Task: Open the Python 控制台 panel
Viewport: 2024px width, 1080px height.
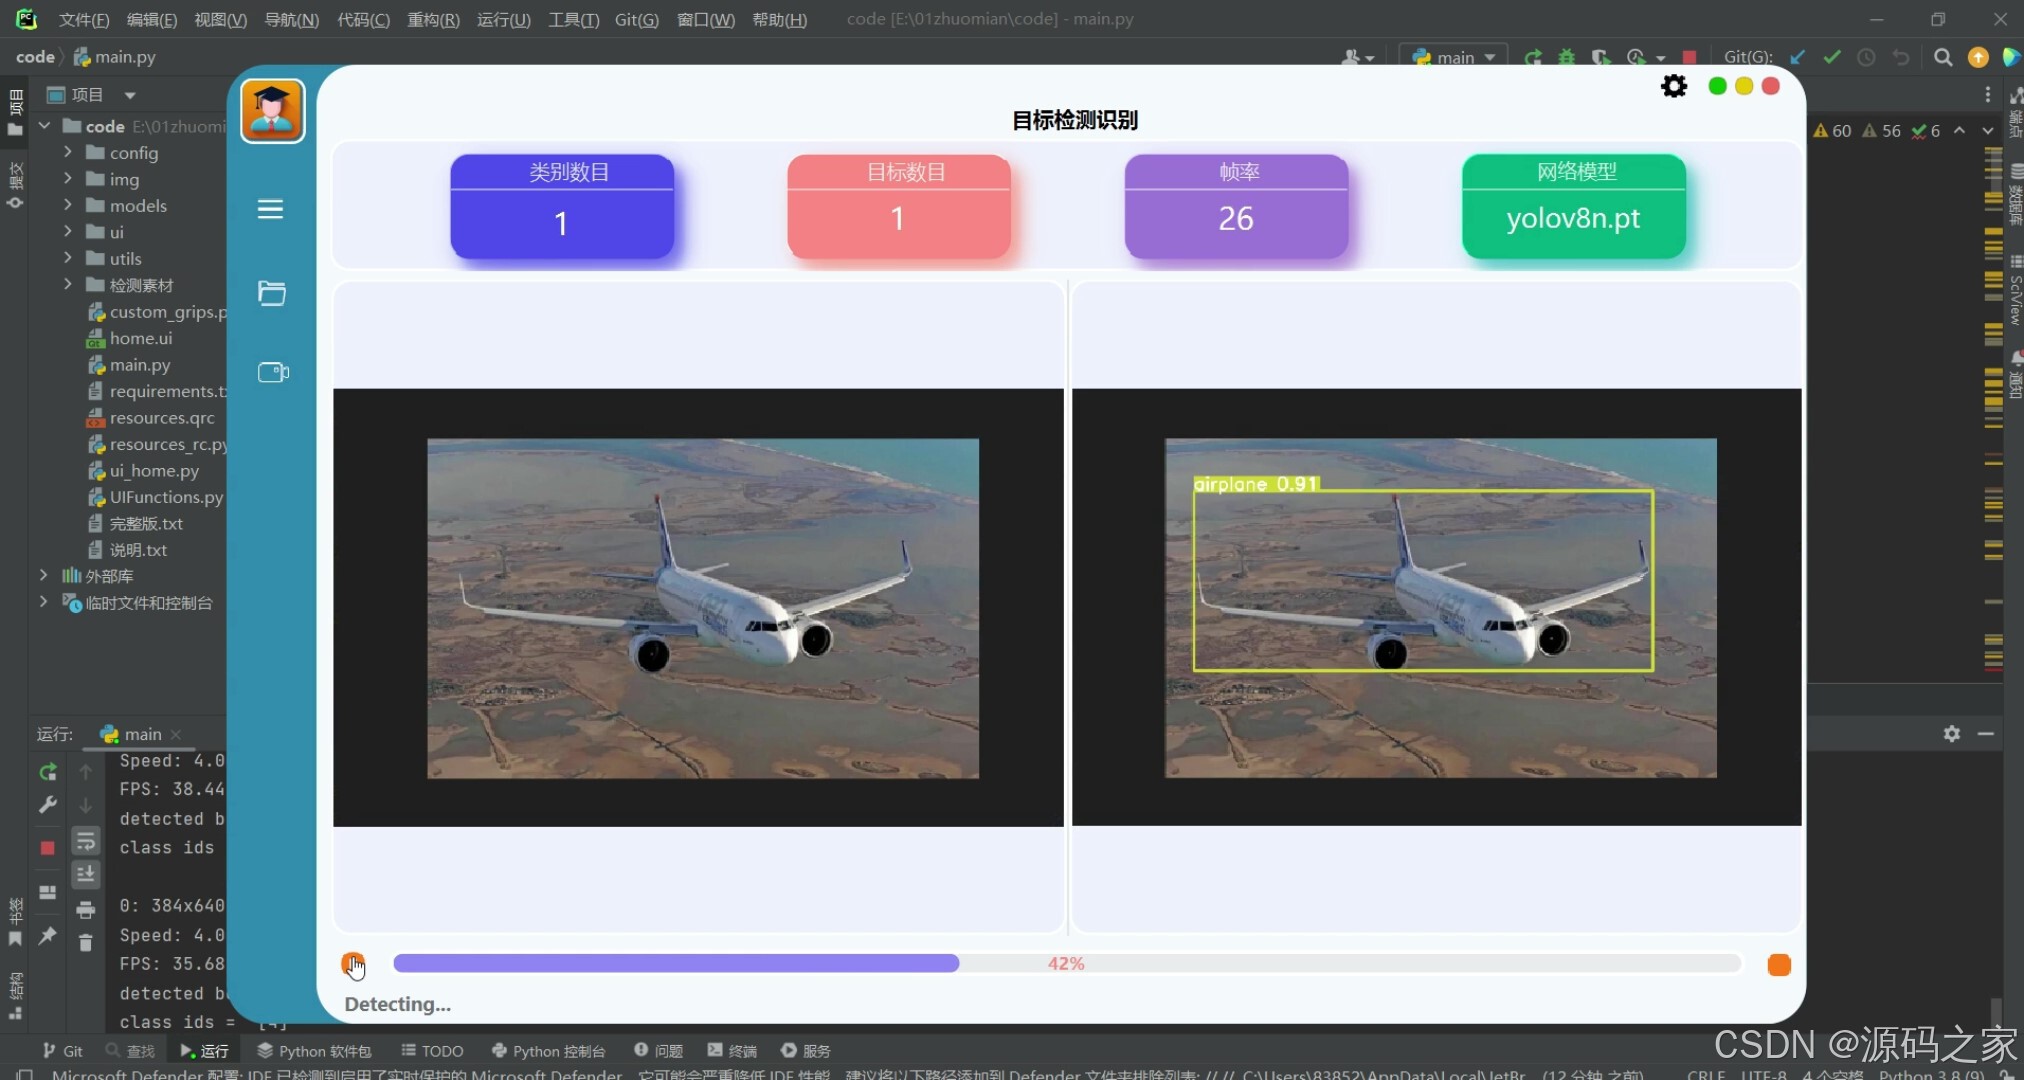Action: point(548,1051)
